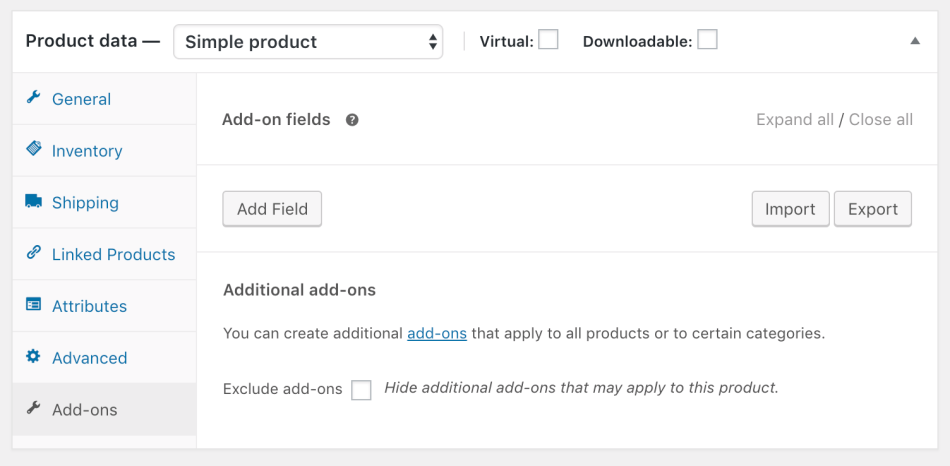This screenshot has width=950, height=466.
Task: Expand all add-on fields
Action: coord(794,119)
